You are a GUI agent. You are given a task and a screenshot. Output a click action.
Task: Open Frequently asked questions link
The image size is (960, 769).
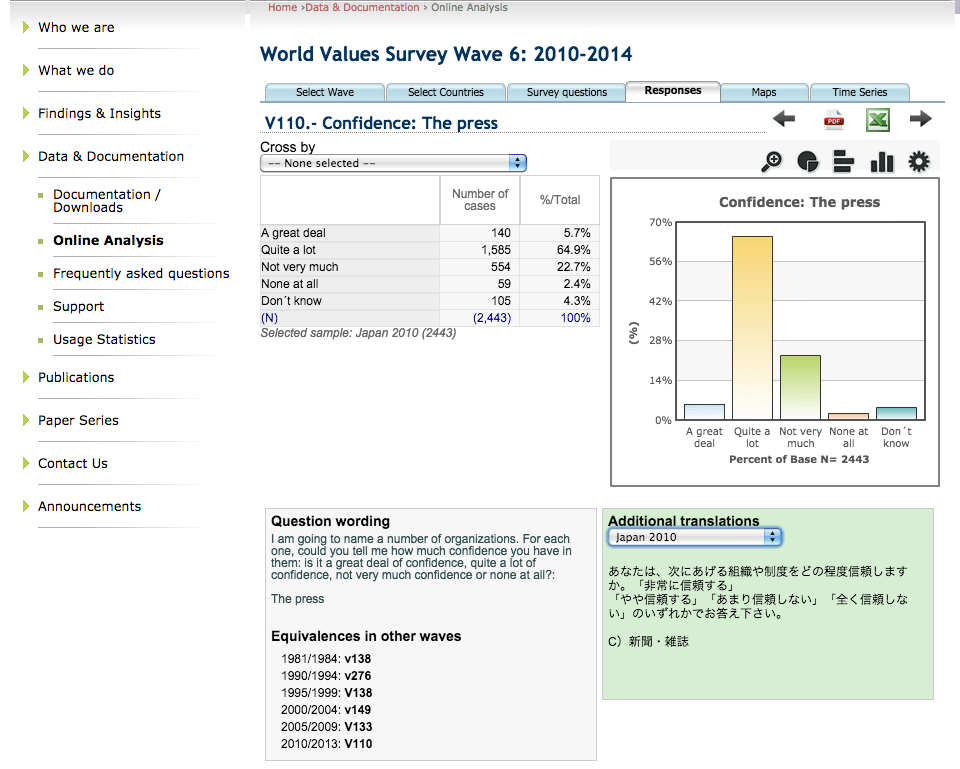click(x=141, y=273)
